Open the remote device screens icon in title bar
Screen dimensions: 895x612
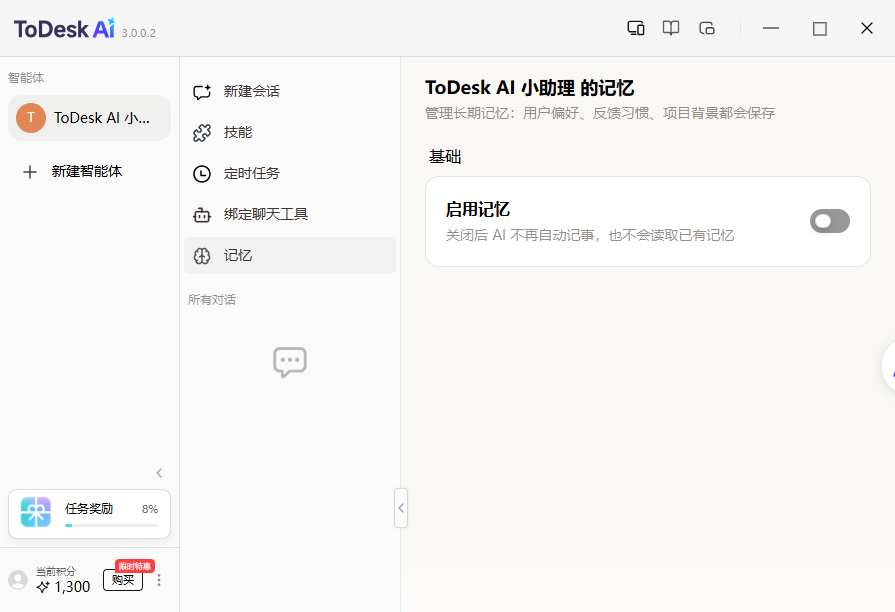click(636, 28)
